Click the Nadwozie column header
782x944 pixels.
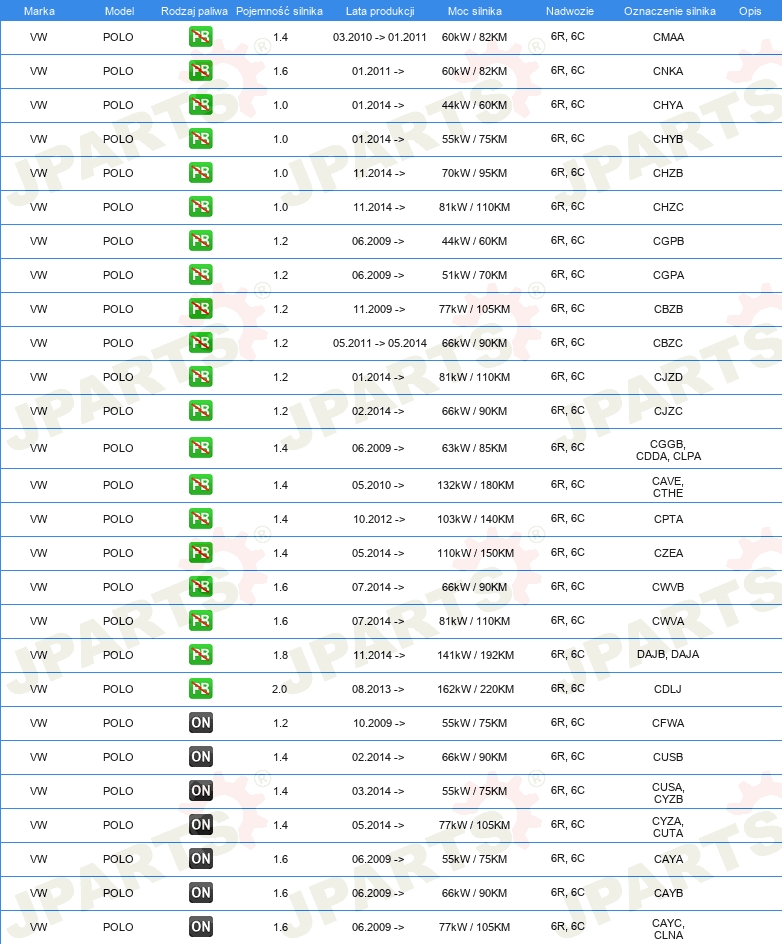[x=569, y=11]
